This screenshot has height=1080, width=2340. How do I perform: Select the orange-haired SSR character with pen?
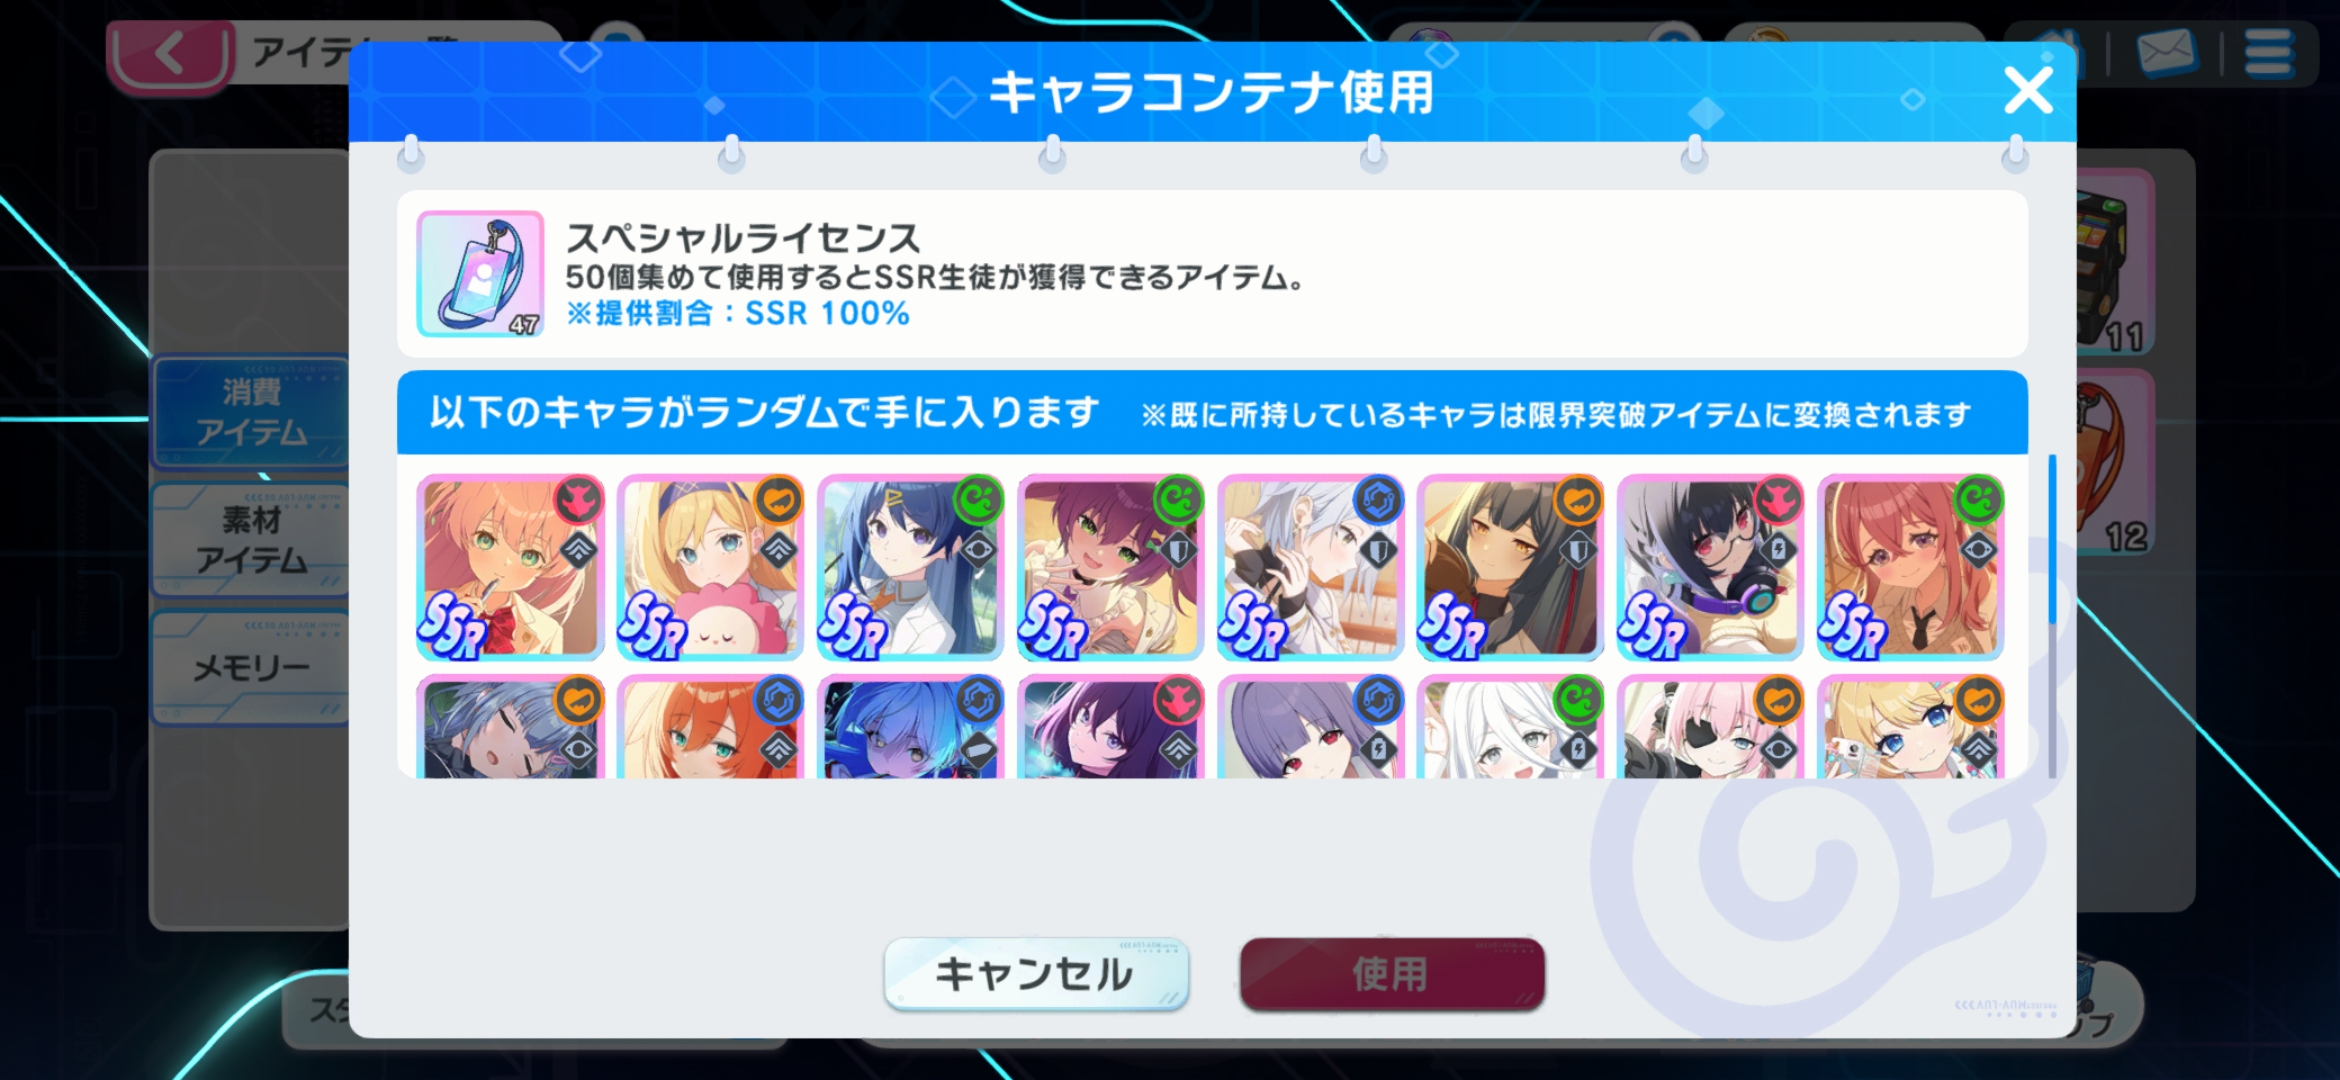(510, 567)
